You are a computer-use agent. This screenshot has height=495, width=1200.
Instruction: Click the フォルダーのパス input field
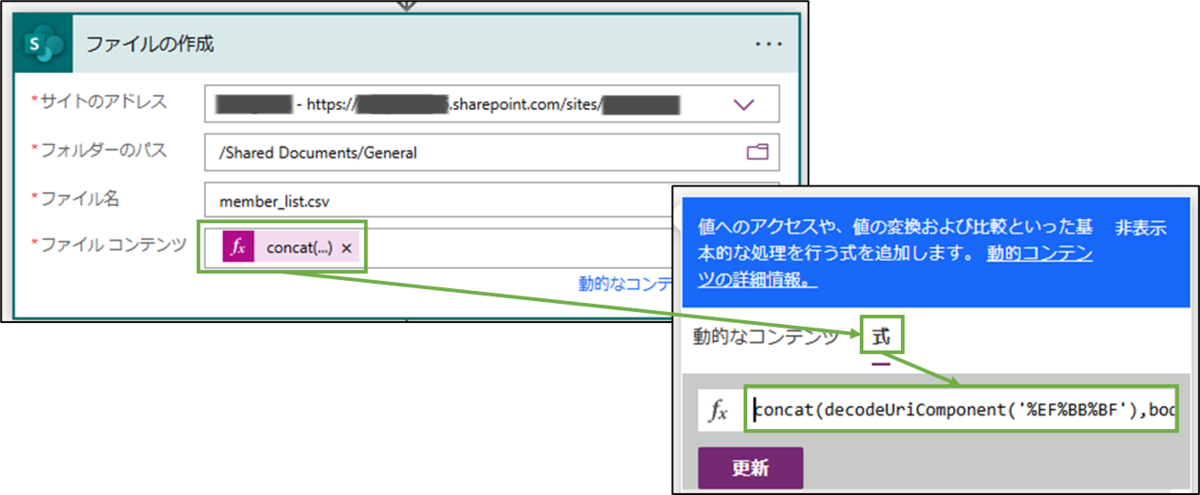(491, 152)
